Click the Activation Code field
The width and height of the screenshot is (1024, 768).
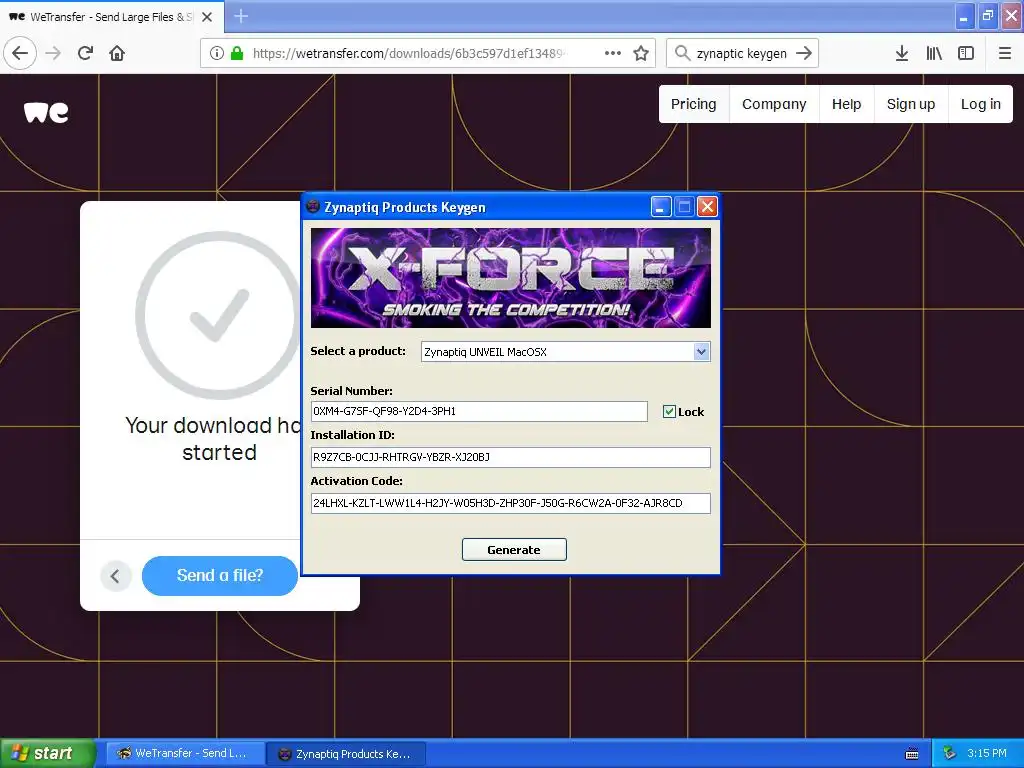pos(511,503)
